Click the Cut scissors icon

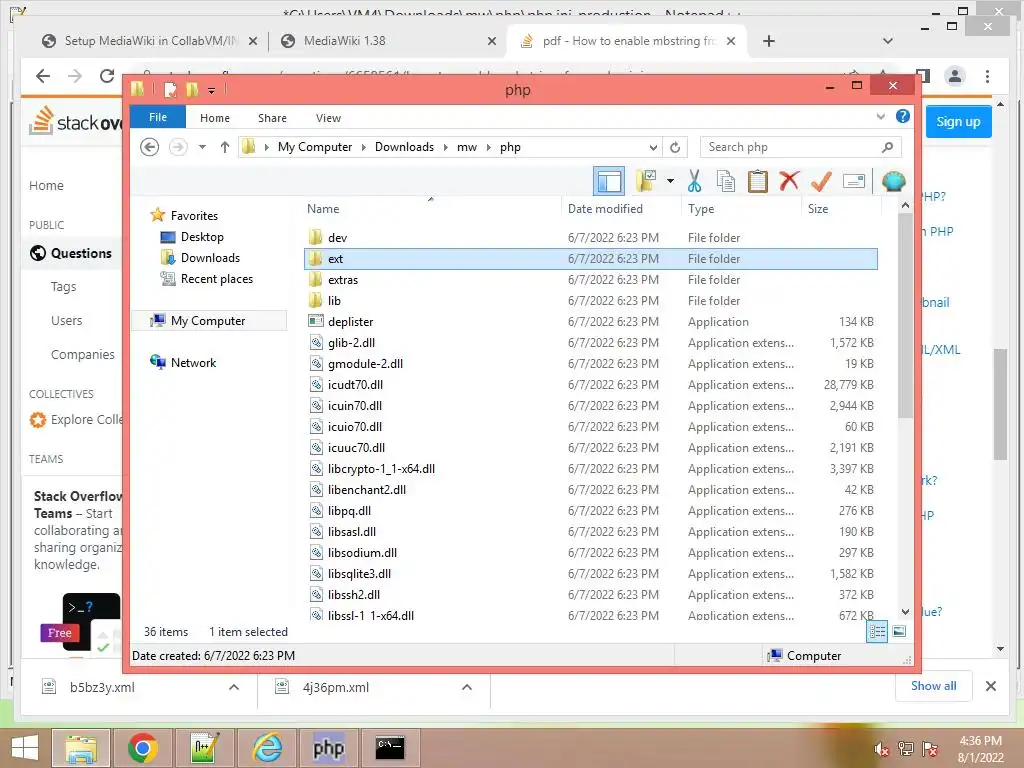694,181
